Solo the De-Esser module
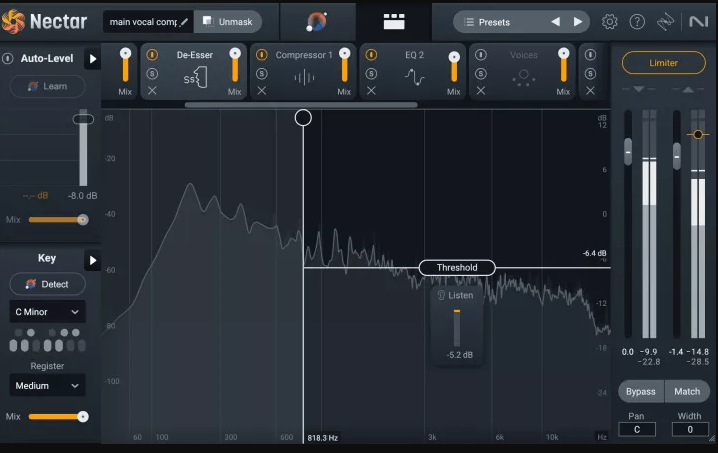This screenshot has height=453, width=718. point(152,73)
